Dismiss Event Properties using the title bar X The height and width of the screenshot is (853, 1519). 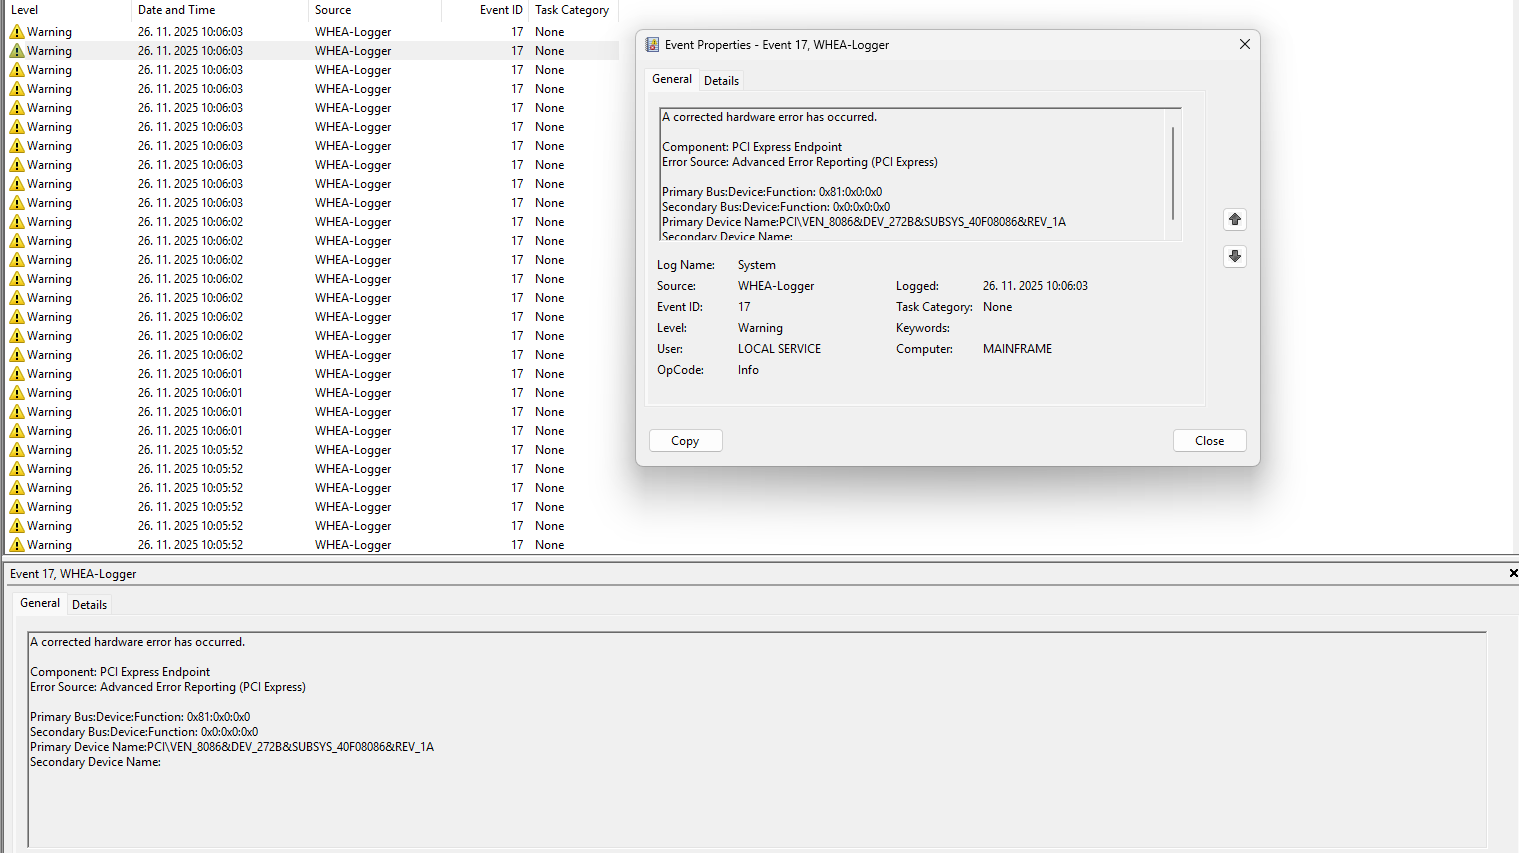[1244, 45]
